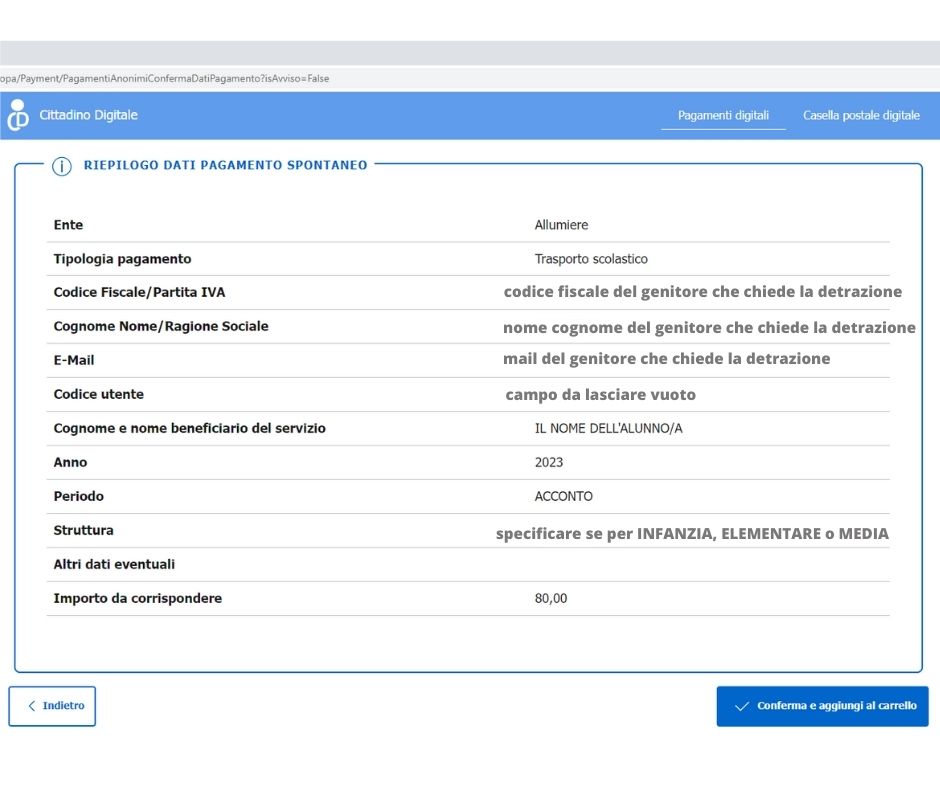The height and width of the screenshot is (788, 940).
Task: Click the Cittadino Digitale logo icon
Action: coord(18,116)
